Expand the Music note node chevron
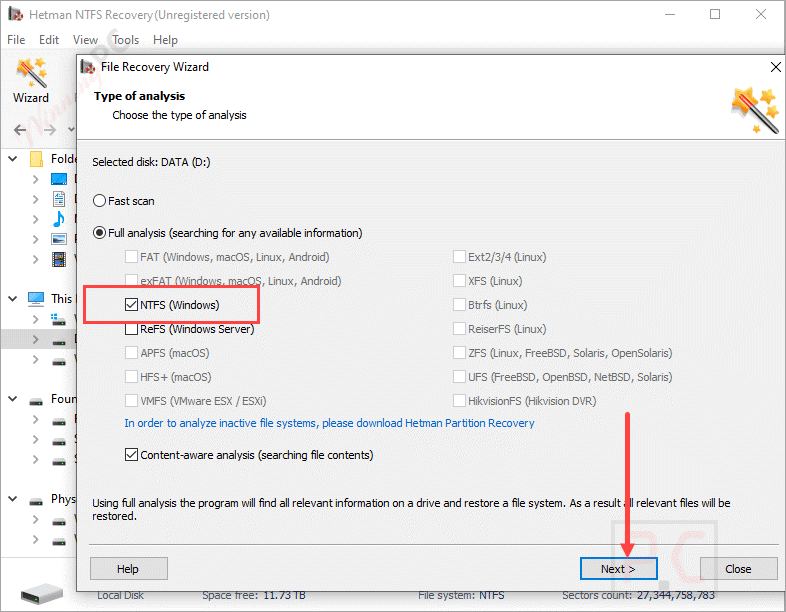786x612 pixels. (35, 219)
